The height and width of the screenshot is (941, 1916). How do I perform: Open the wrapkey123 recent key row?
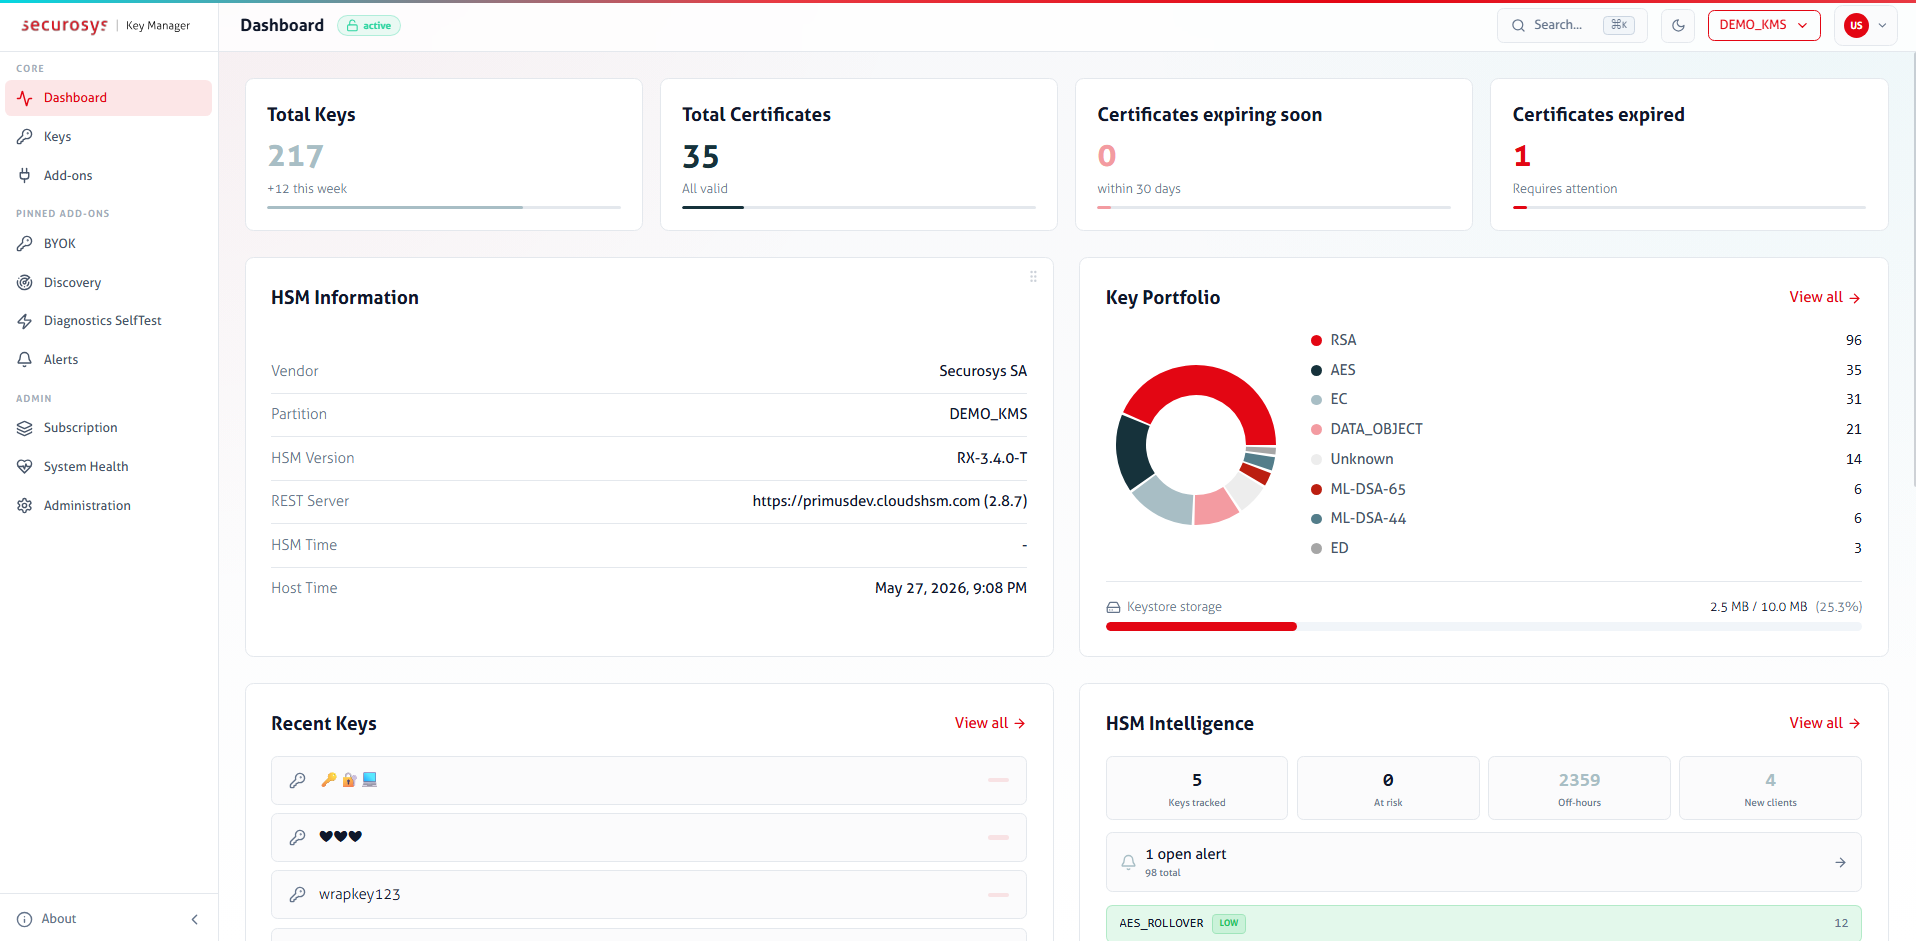click(649, 895)
